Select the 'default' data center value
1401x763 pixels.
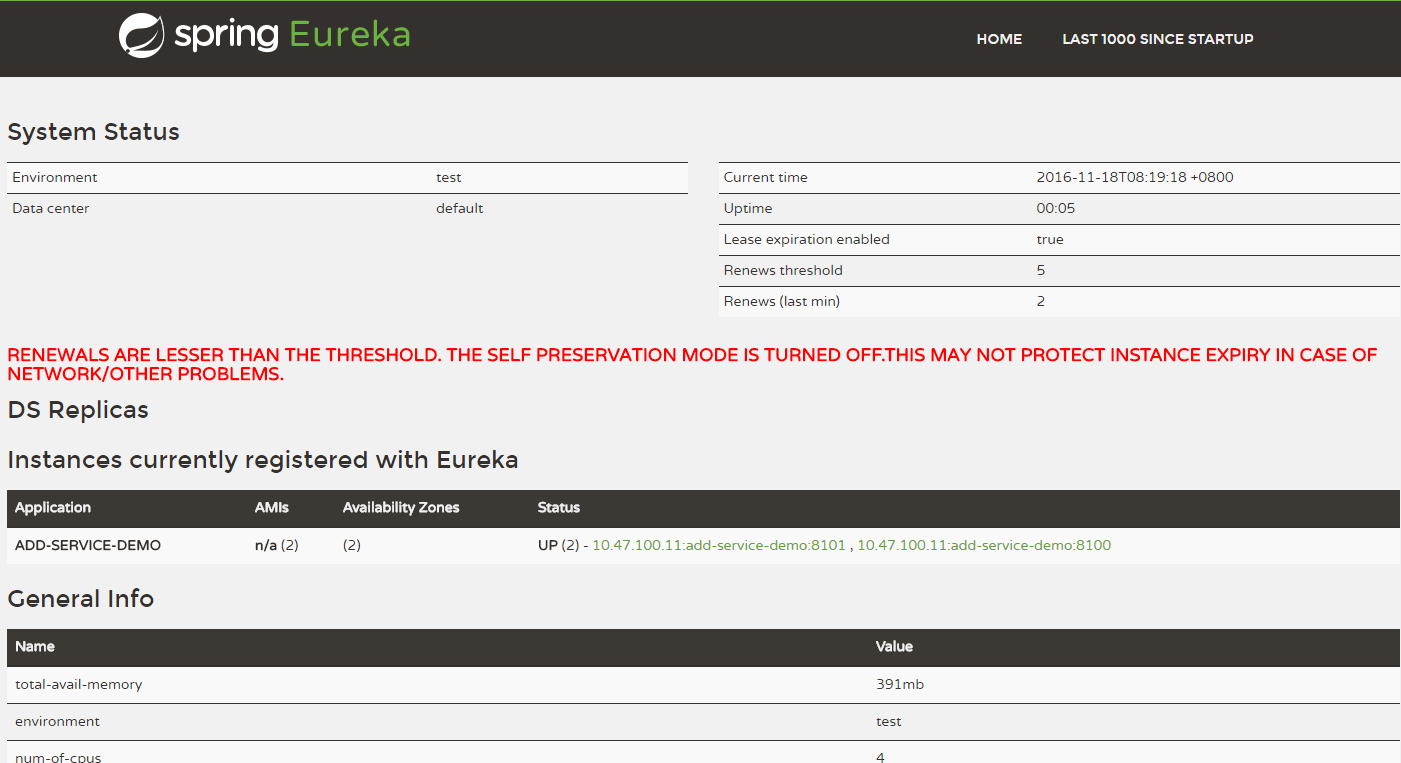tap(459, 208)
